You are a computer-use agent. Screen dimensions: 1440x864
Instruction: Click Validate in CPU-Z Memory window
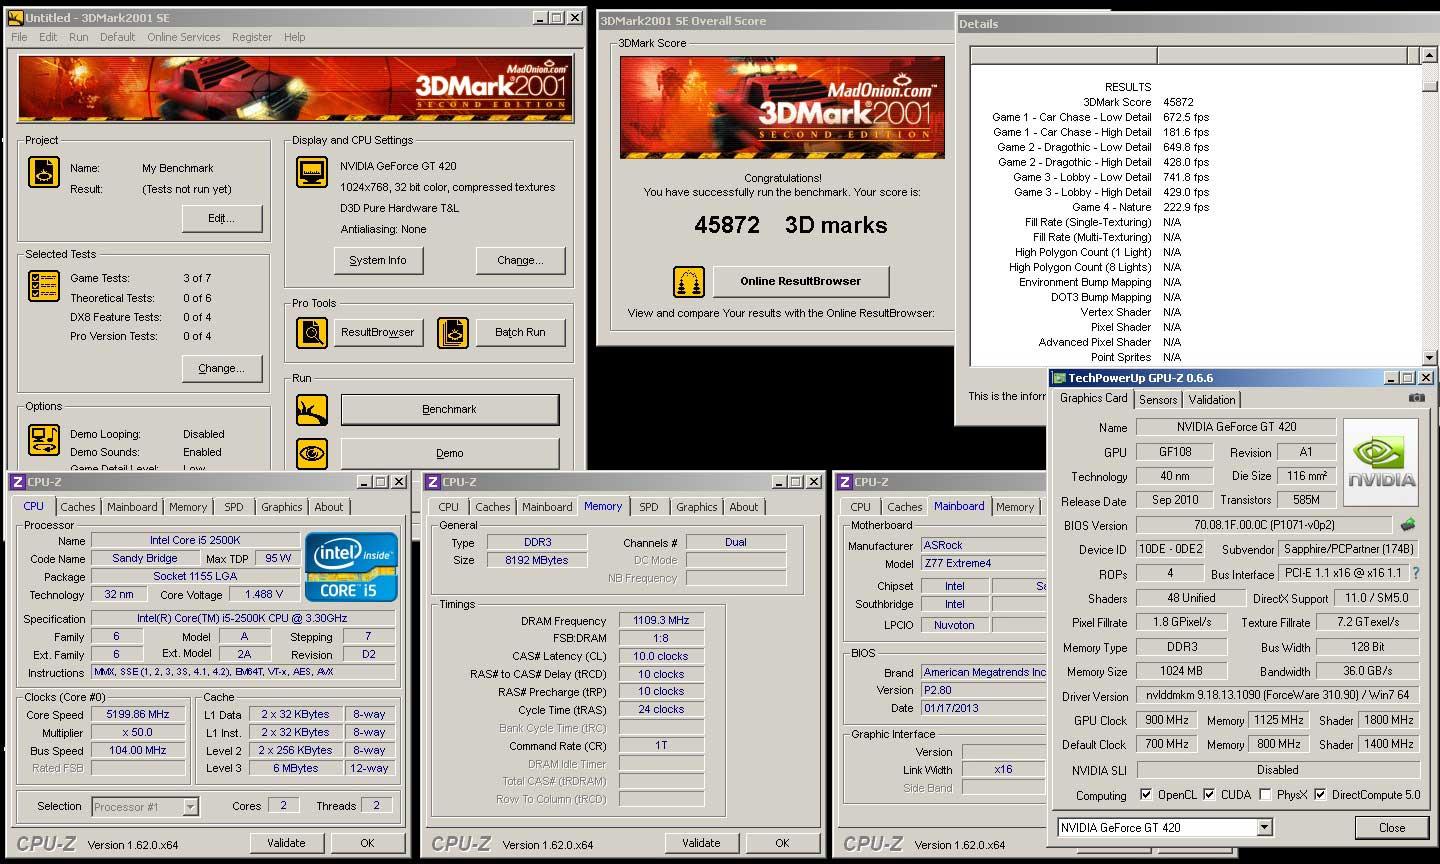point(701,843)
